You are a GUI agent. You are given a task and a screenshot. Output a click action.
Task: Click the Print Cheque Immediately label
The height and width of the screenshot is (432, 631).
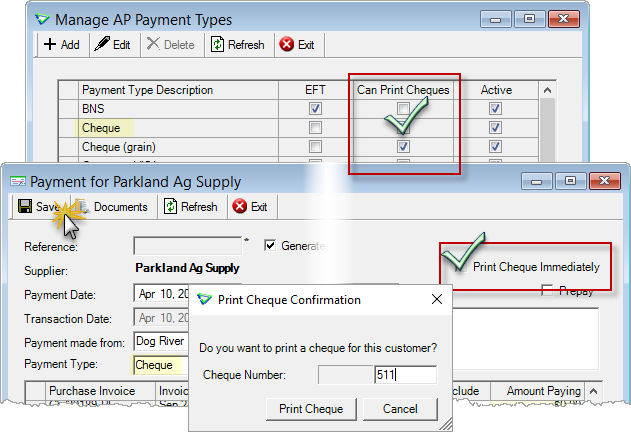(536, 267)
